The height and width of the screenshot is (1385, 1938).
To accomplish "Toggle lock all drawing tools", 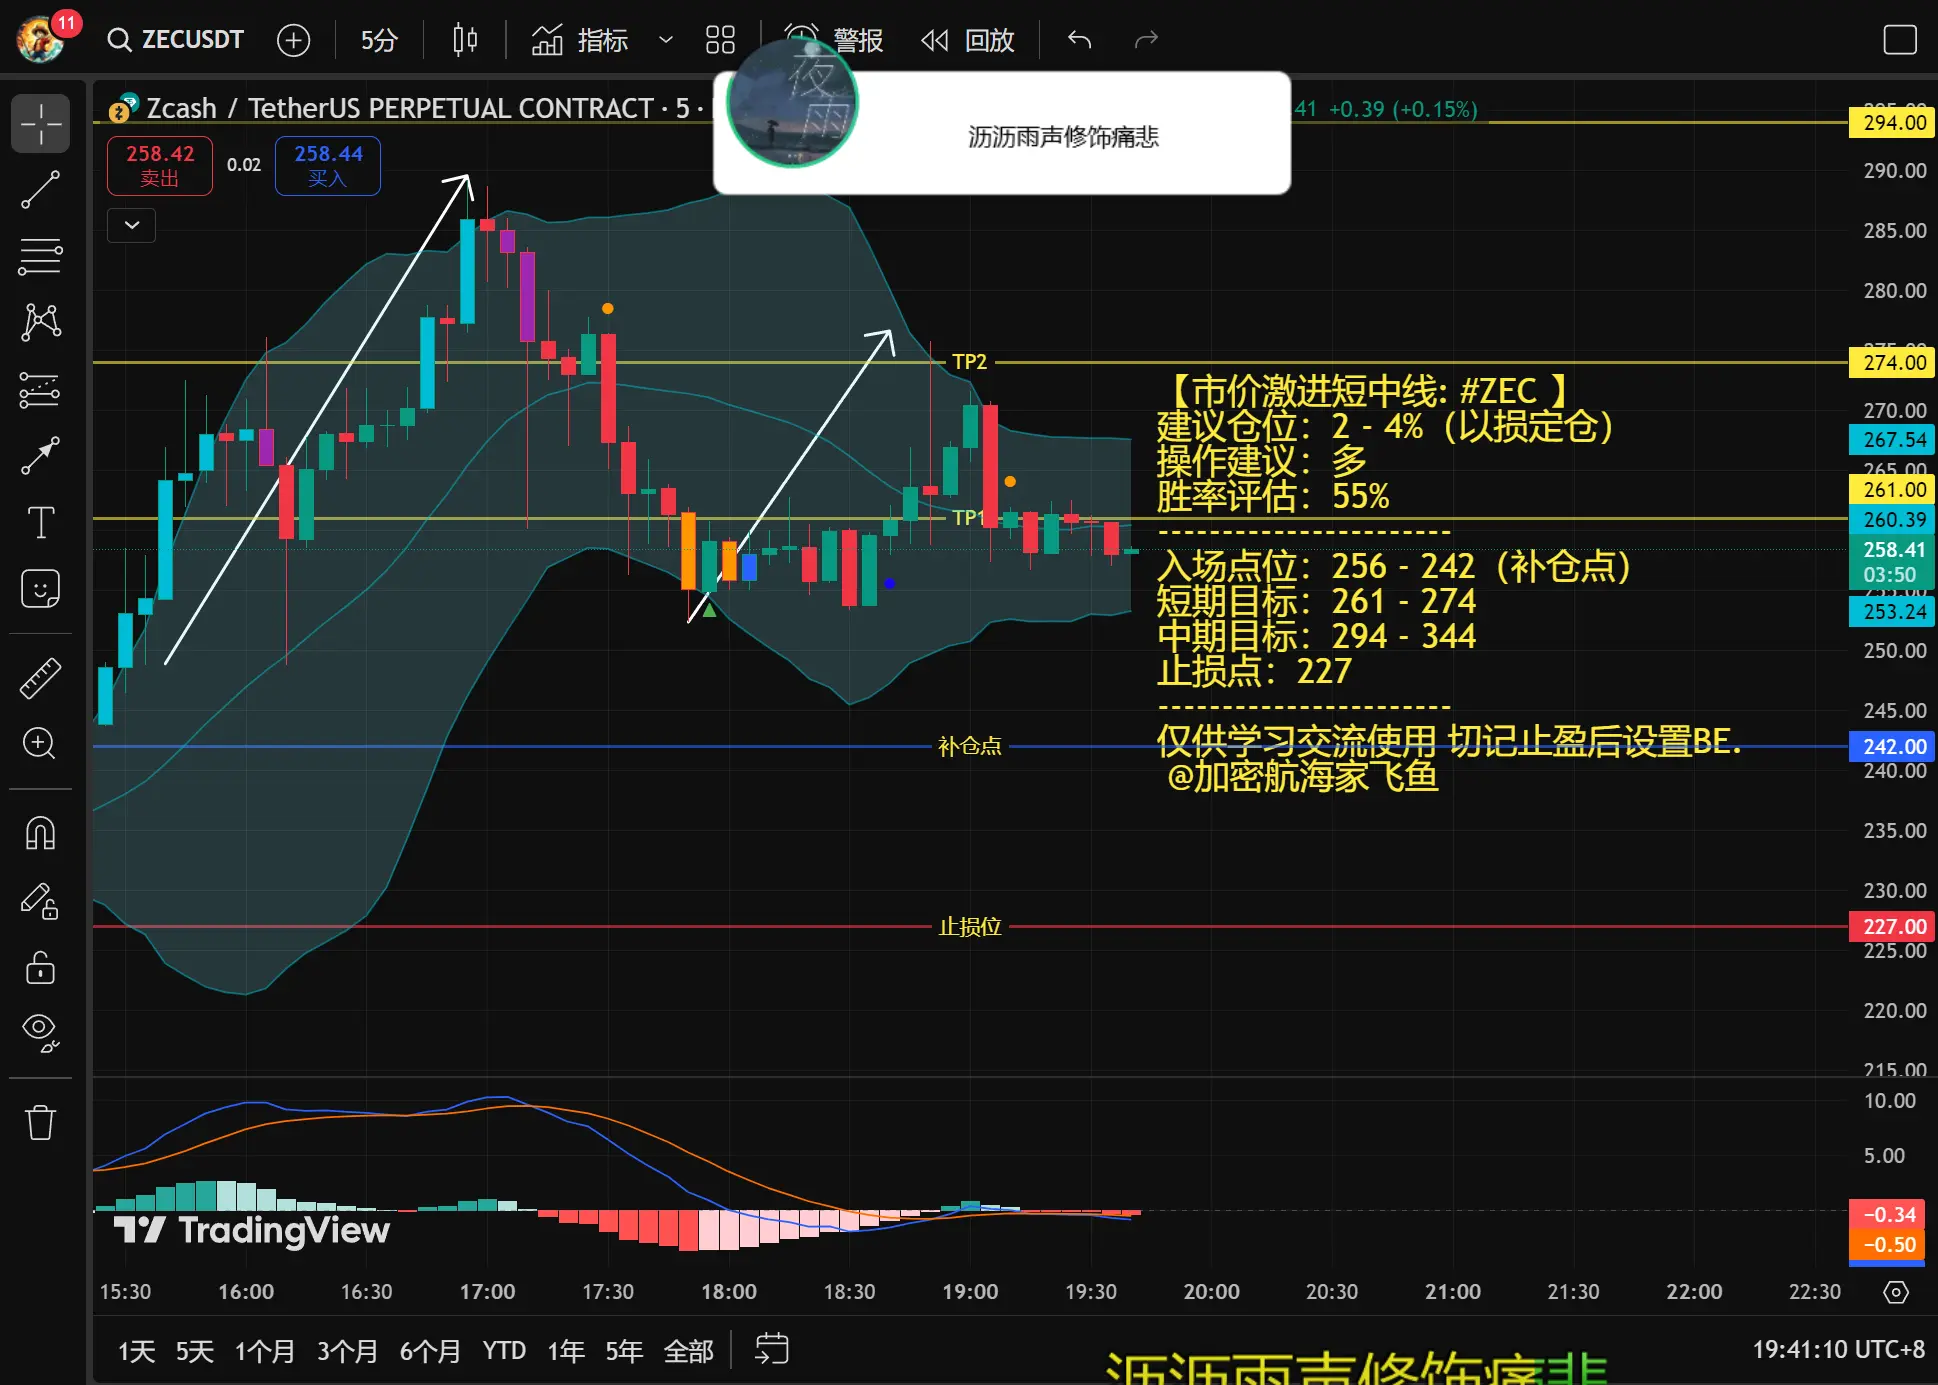I will tap(40, 967).
